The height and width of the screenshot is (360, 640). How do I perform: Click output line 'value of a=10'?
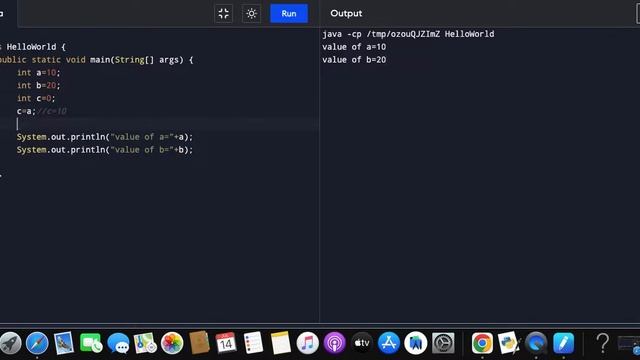click(354, 47)
